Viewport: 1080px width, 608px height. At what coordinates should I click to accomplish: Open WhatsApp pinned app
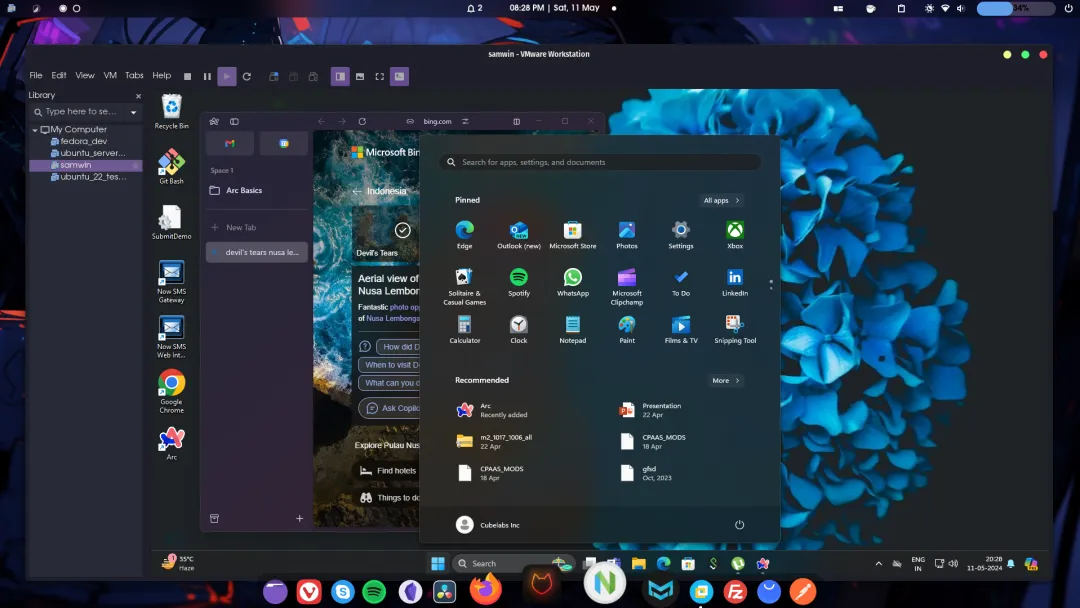pos(572,282)
